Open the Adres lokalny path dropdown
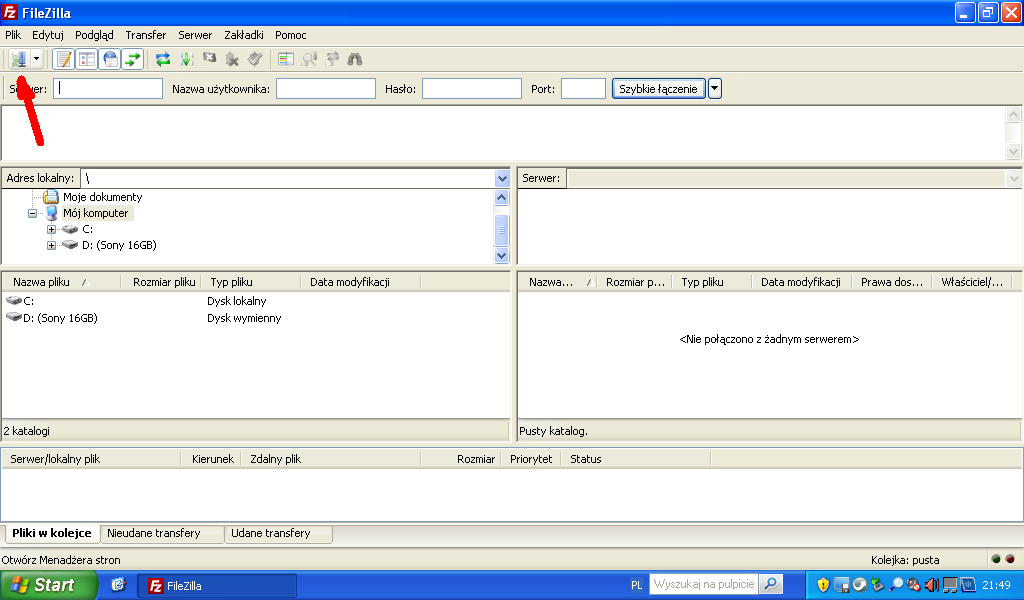 [x=502, y=178]
